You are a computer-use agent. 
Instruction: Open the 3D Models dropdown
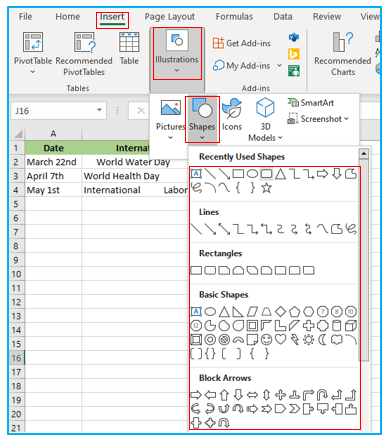coord(280,138)
